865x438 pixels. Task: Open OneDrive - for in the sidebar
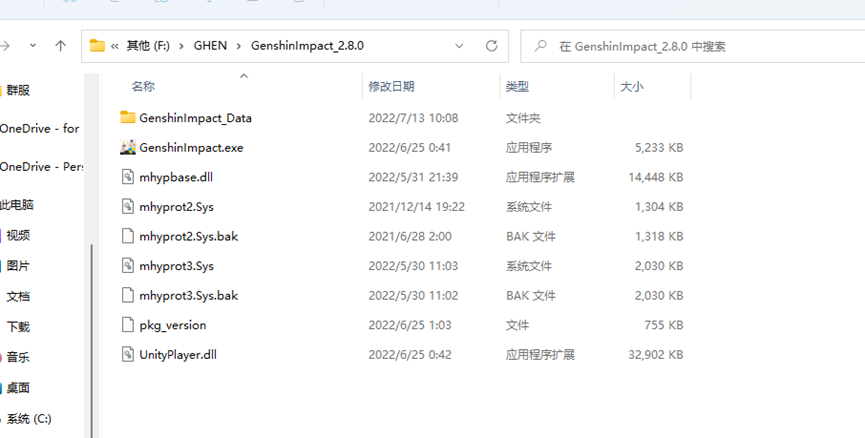40,129
